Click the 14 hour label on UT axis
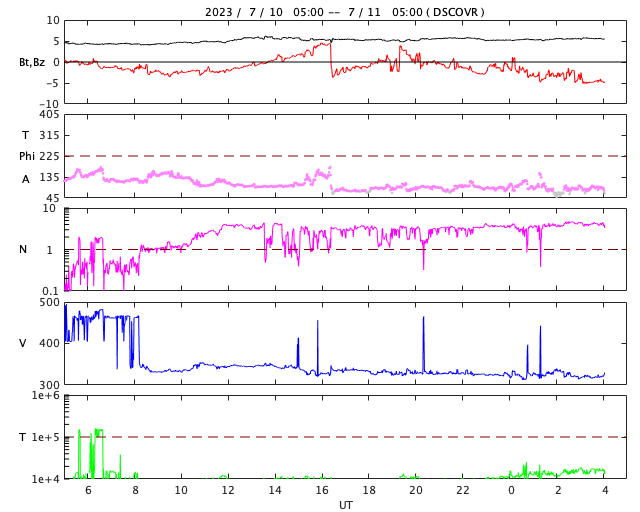 click(275, 490)
